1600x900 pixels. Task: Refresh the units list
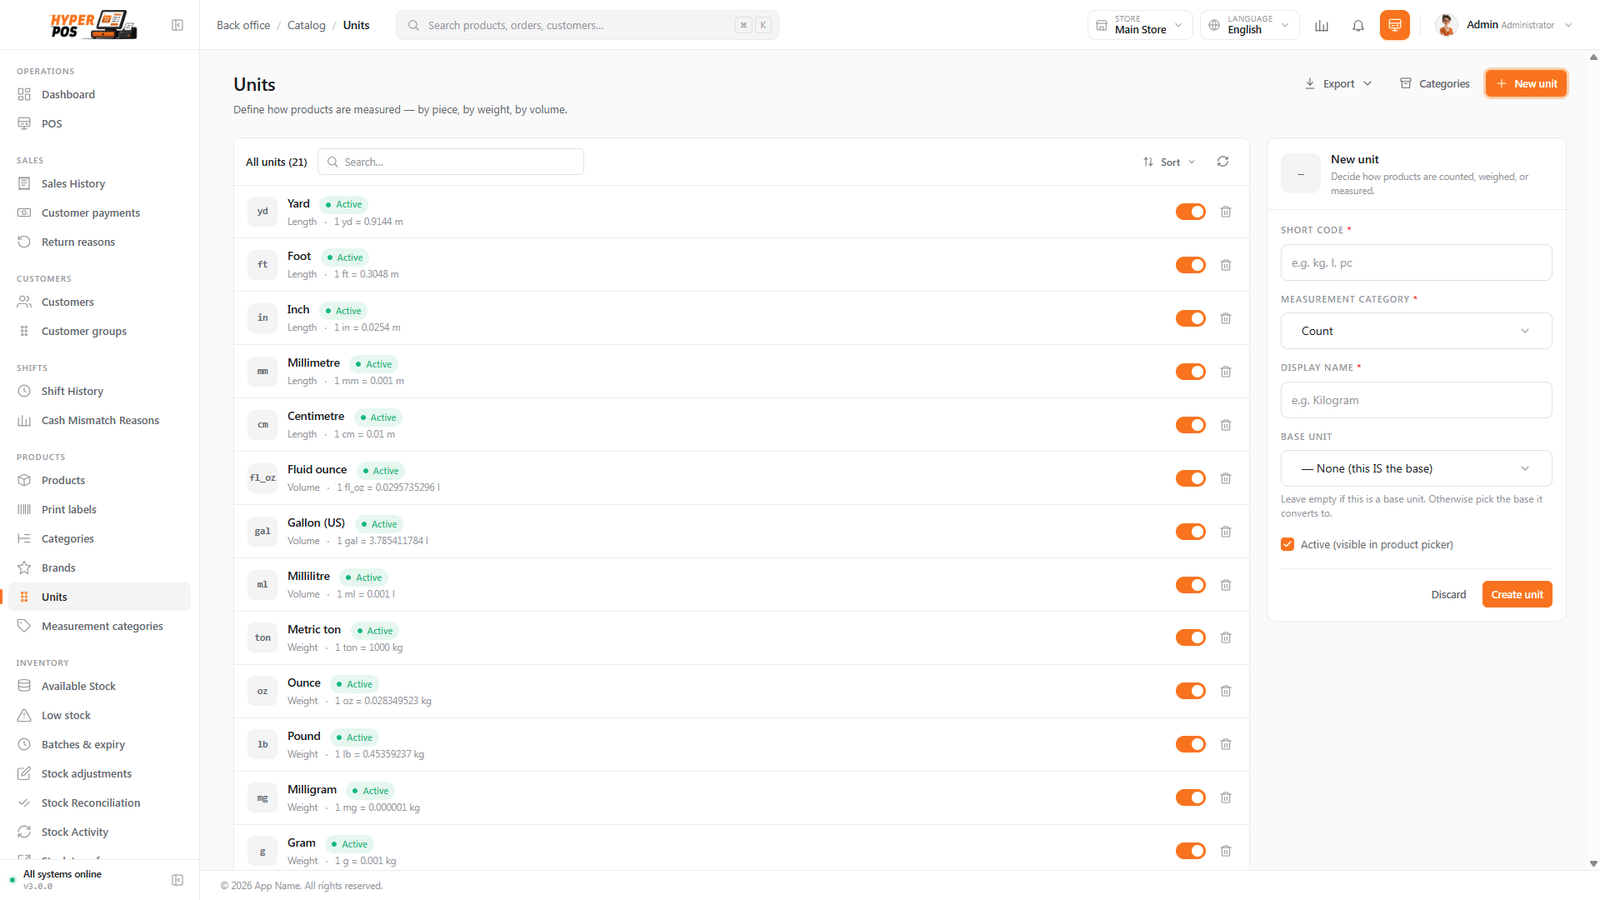pyautogui.click(x=1222, y=162)
